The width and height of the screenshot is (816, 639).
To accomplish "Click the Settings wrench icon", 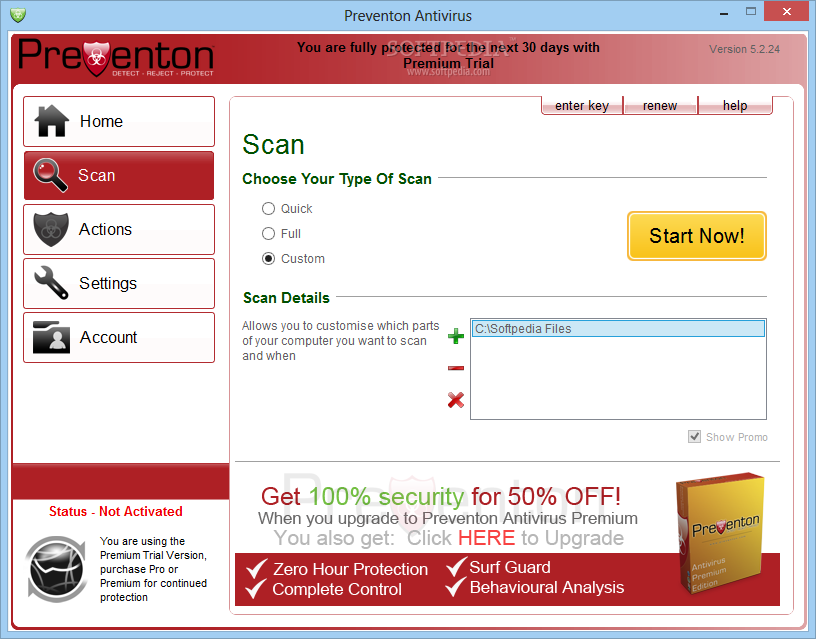I will [x=51, y=283].
